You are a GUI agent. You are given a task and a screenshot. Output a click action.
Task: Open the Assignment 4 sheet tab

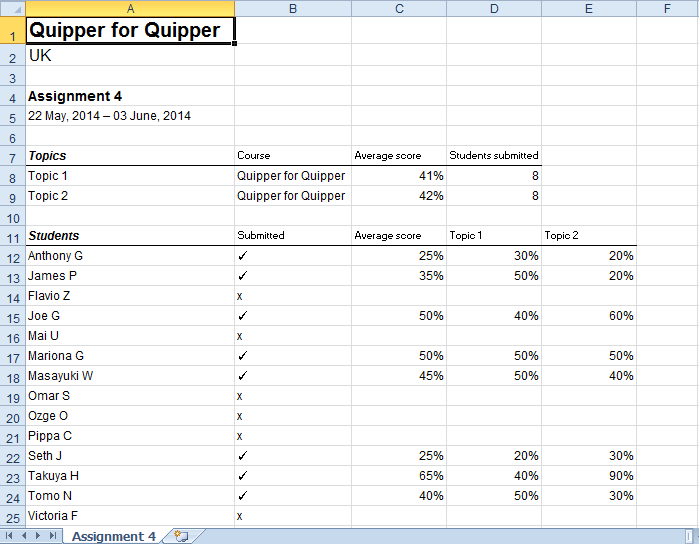tap(114, 536)
